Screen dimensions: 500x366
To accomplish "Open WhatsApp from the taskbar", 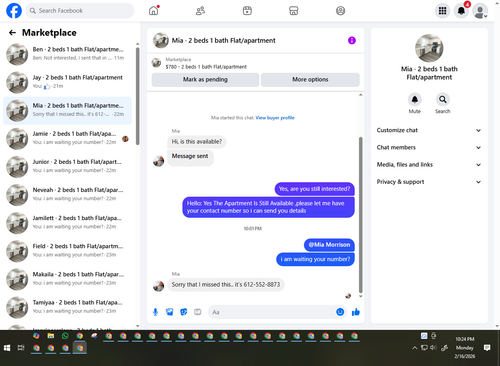I will click(65, 336).
